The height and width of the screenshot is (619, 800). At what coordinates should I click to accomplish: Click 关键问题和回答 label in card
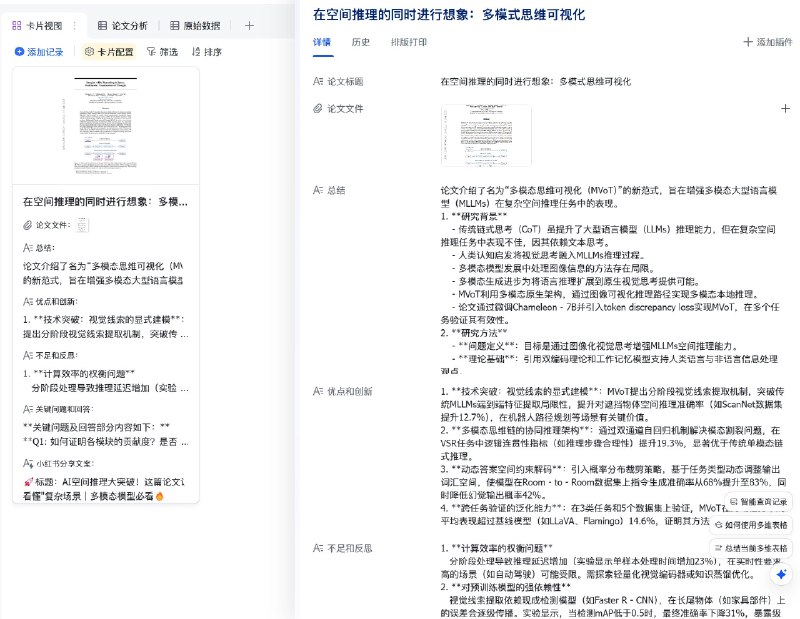(x=59, y=409)
